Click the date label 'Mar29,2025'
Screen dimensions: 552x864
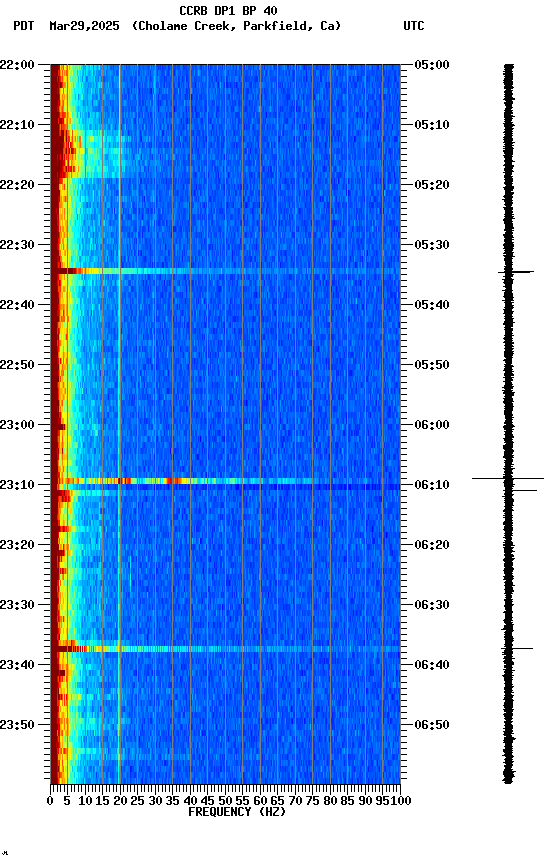click(x=84, y=26)
